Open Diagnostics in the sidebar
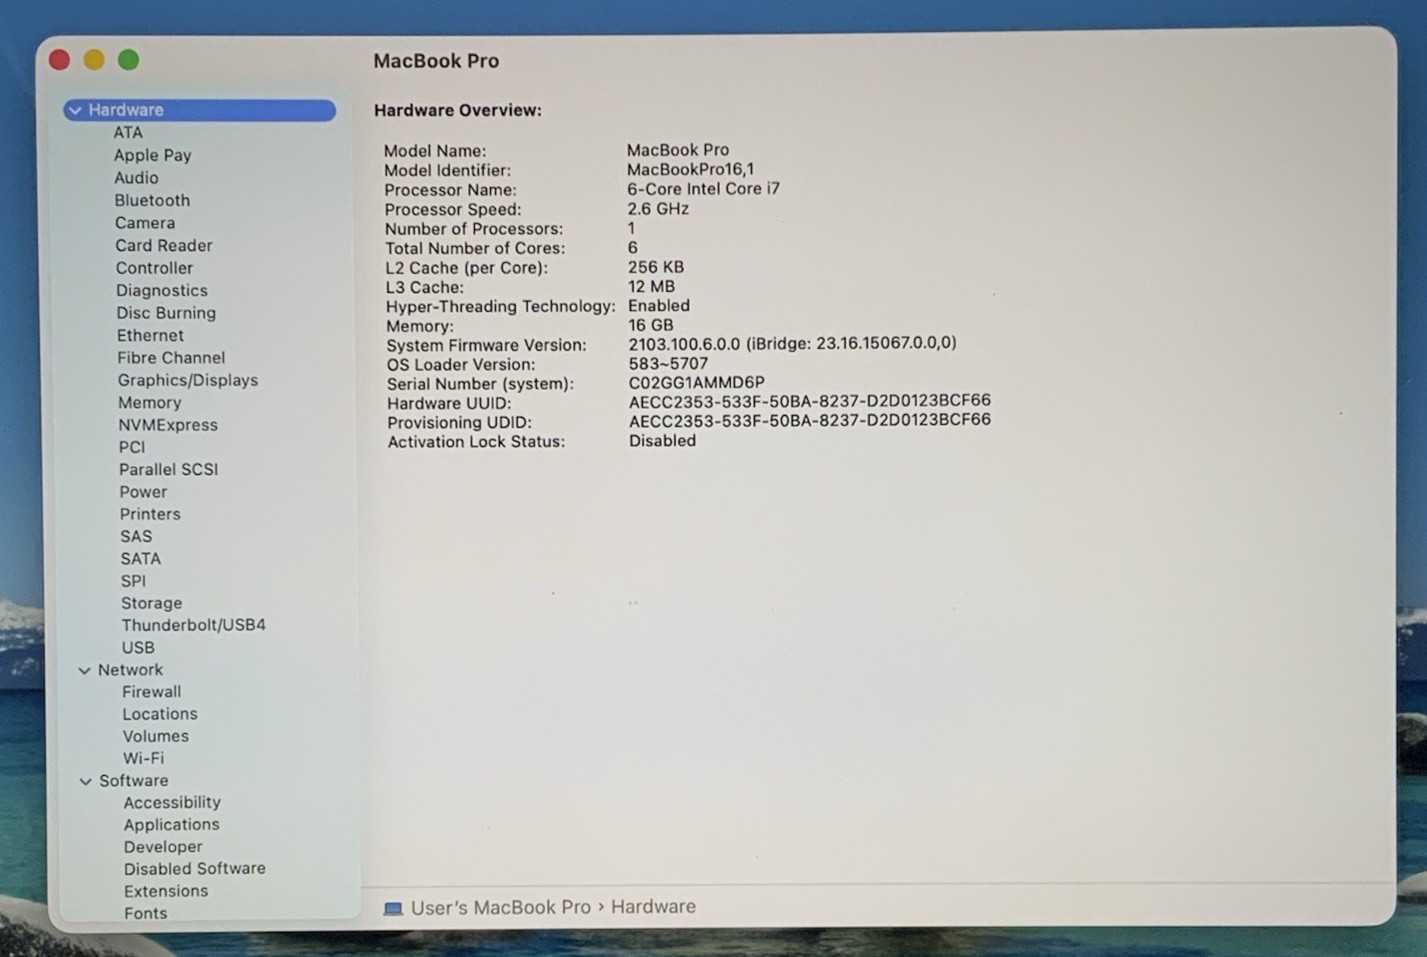 [x=162, y=290]
